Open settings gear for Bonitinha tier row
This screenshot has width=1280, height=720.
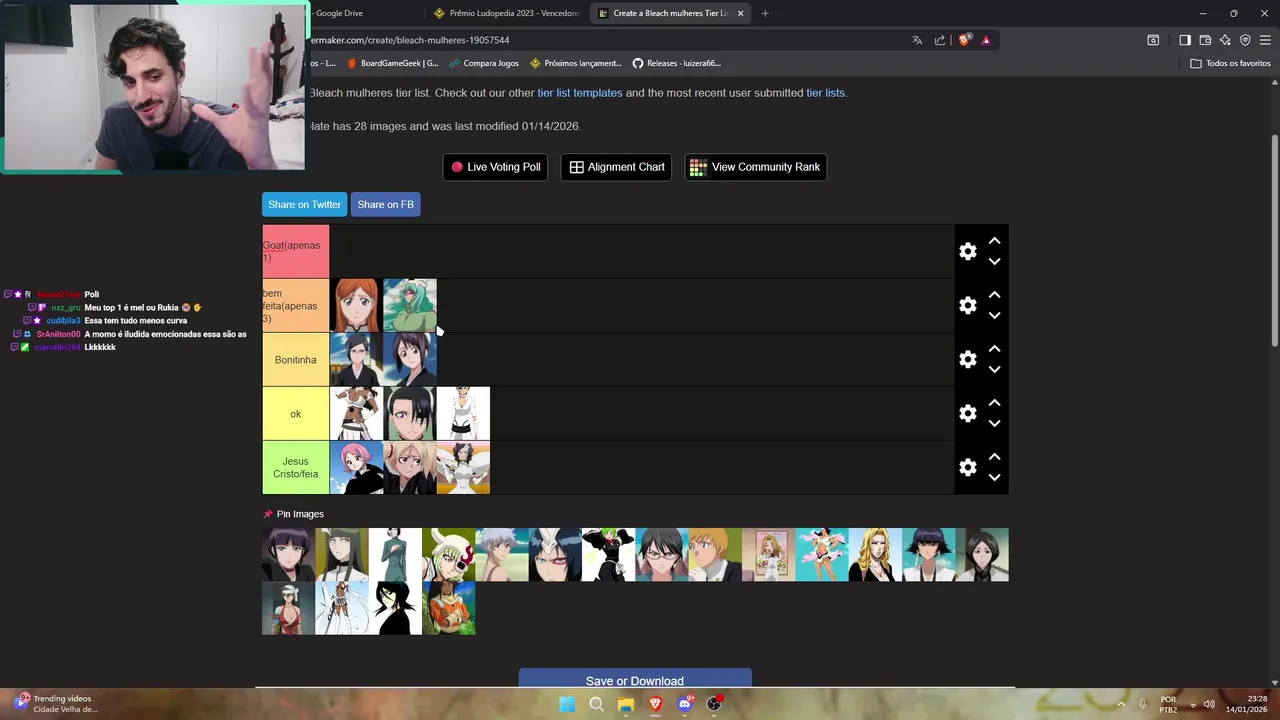(x=967, y=359)
